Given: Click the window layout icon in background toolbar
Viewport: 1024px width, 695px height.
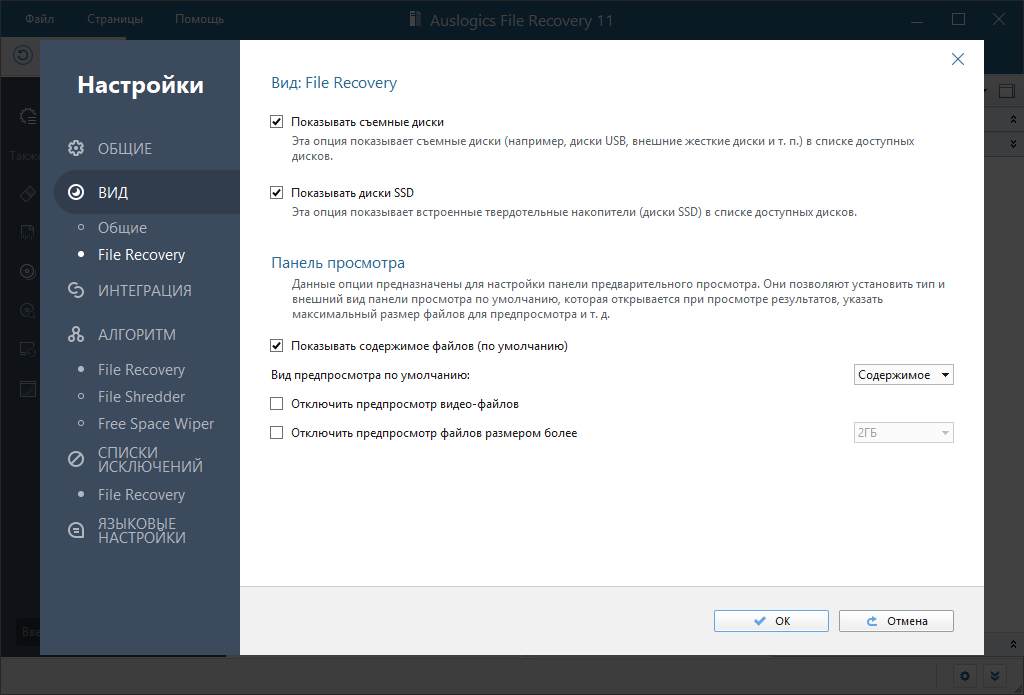Looking at the screenshot, I should 1006,91.
